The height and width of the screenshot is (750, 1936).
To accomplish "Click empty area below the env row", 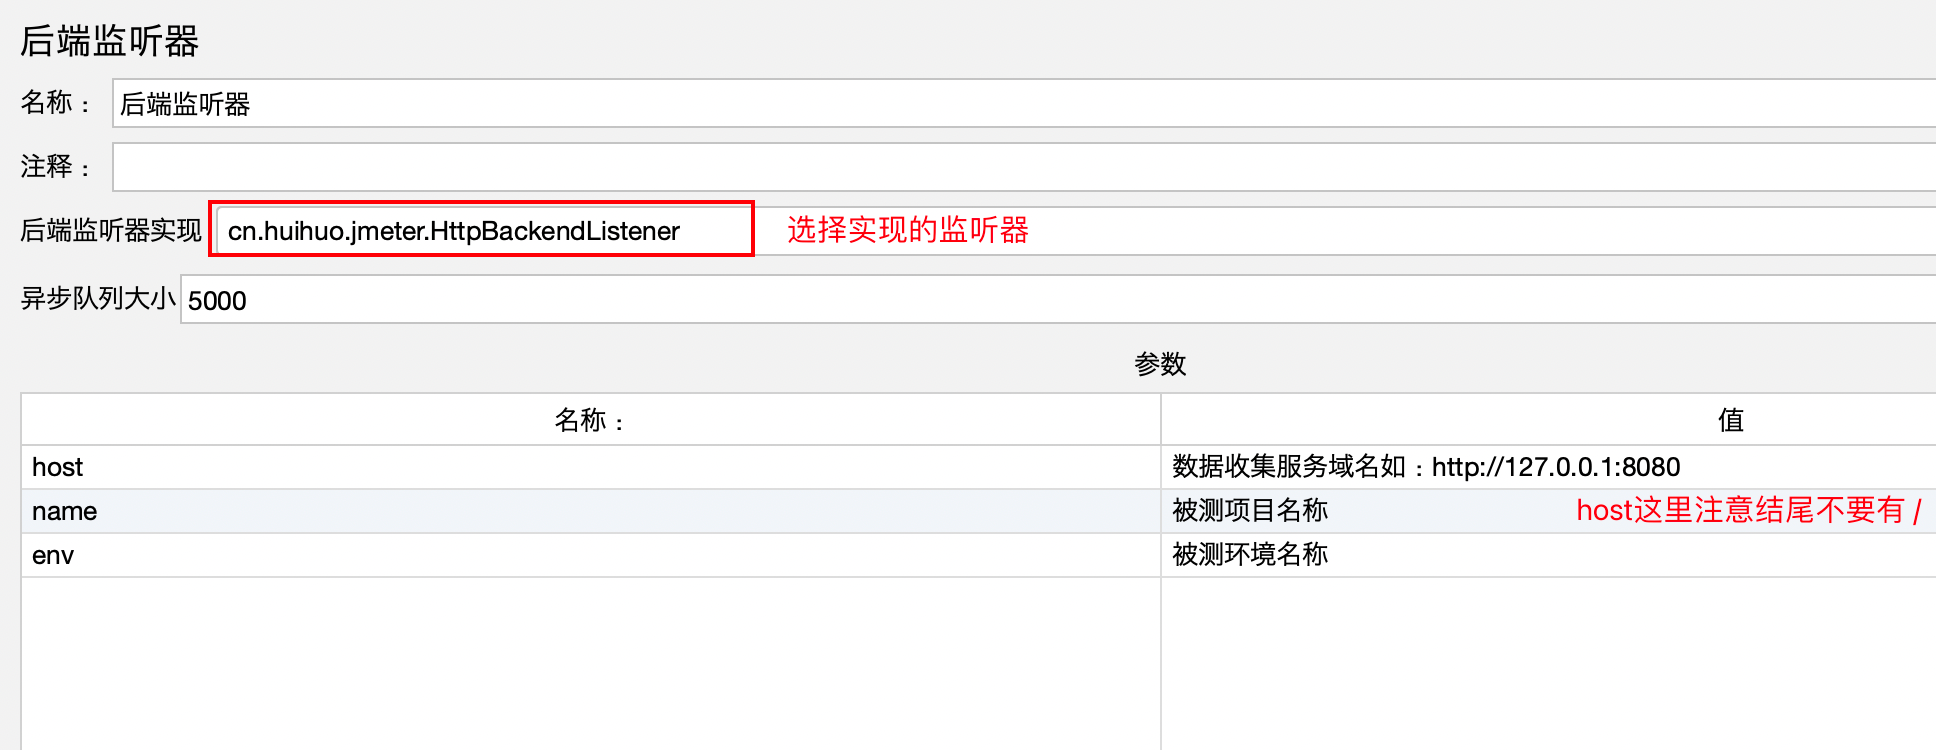I will click(x=590, y=660).
